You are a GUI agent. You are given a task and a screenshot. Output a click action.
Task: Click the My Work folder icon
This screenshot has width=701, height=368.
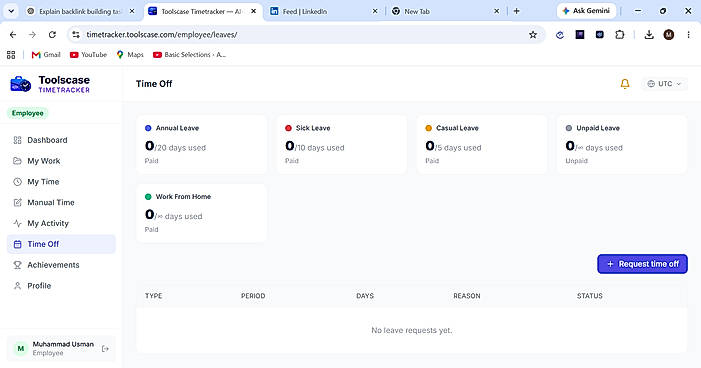point(17,161)
